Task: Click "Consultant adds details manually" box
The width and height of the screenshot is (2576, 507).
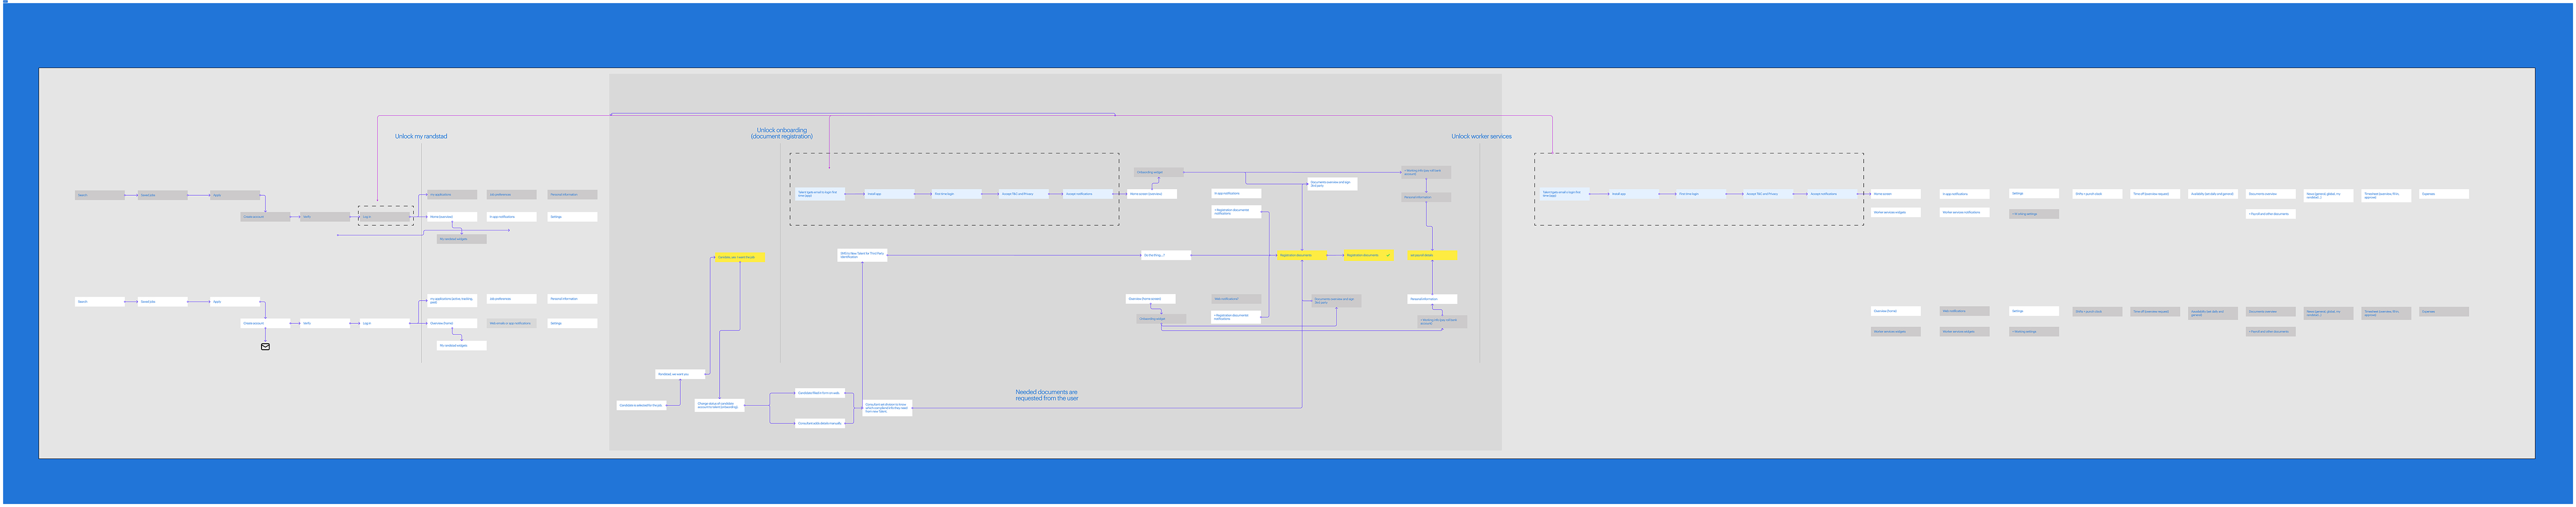Action: pyautogui.click(x=820, y=423)
